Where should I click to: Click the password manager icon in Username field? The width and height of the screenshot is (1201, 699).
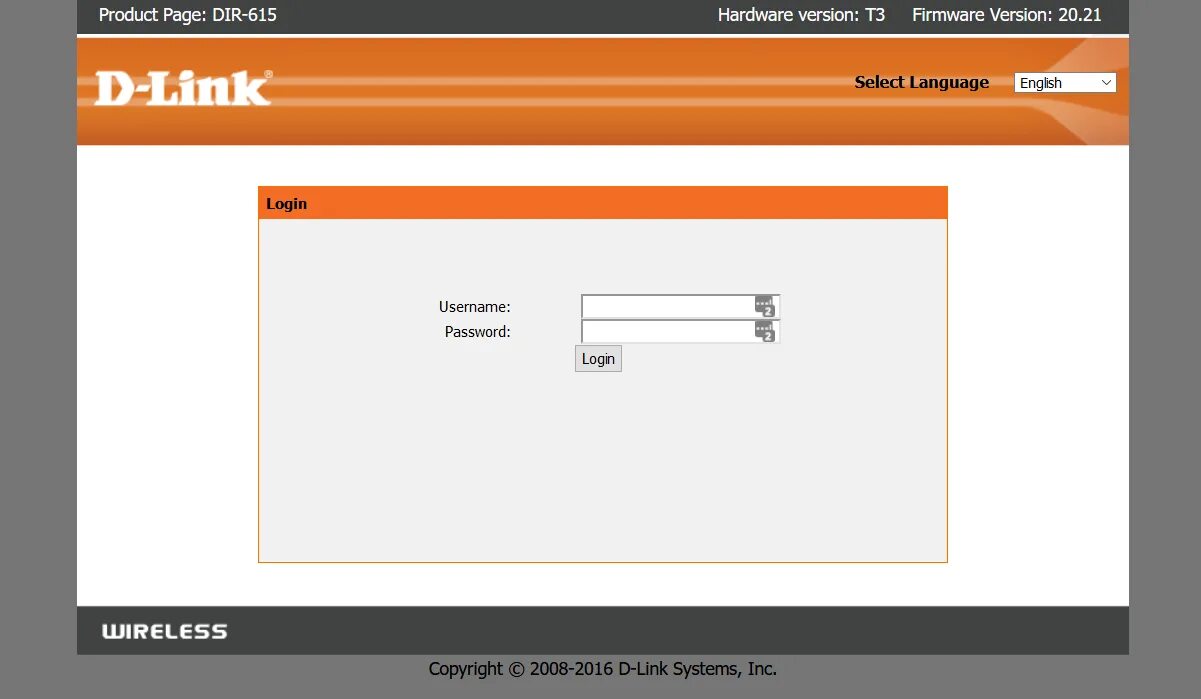pyautogui.click(x=765, y=306)
